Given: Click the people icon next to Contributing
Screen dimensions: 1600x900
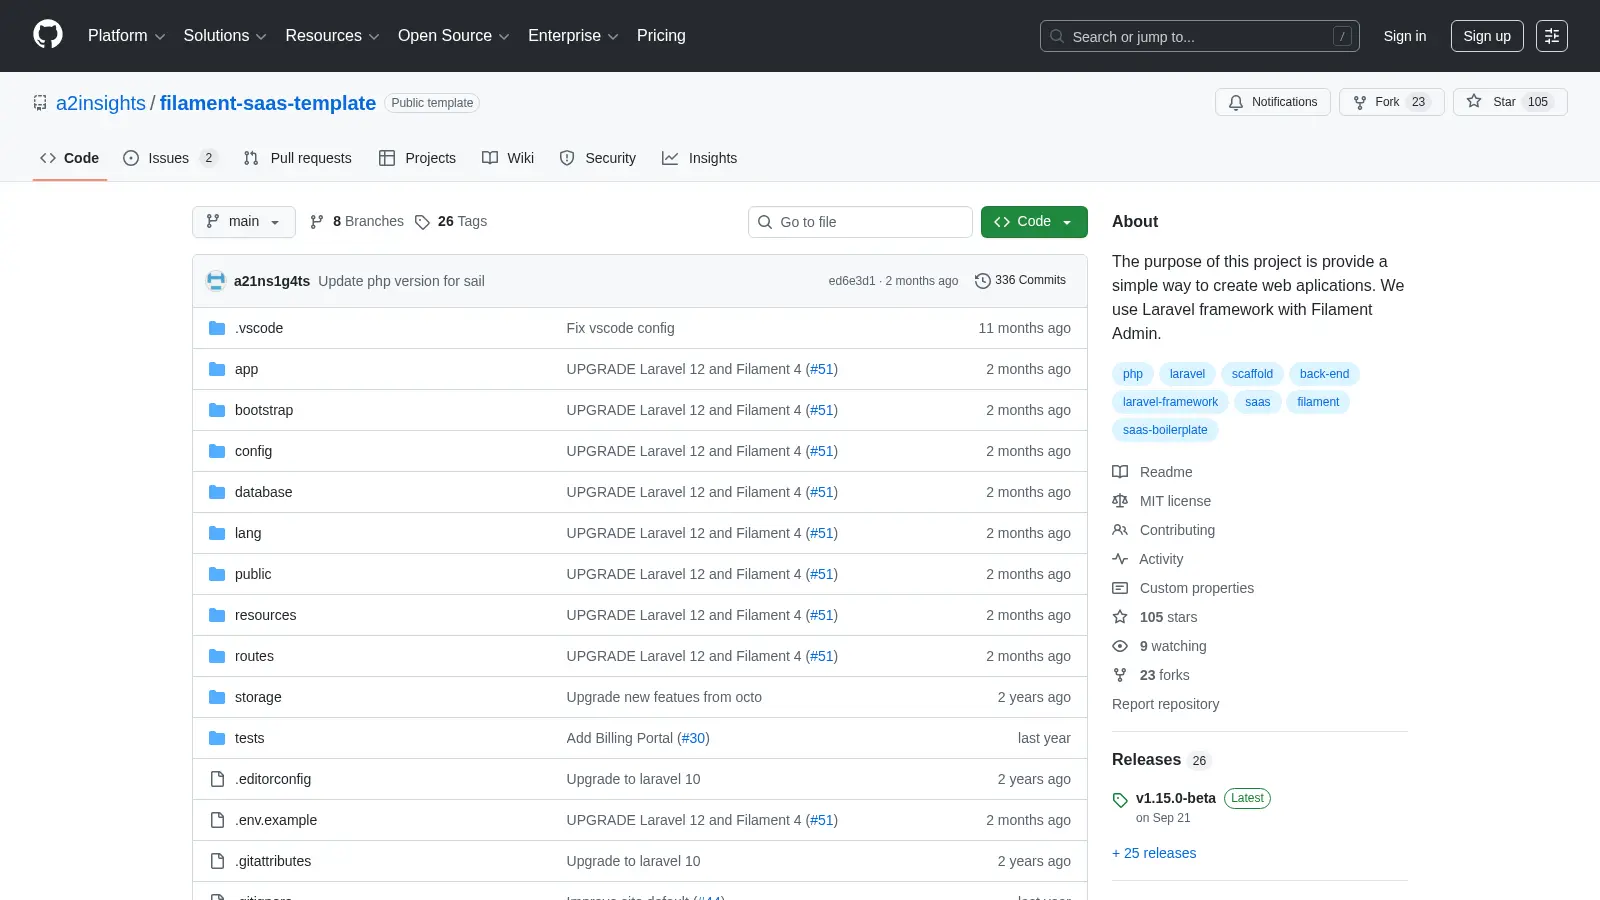Looking at the screenshot, I should click(x=1120, y=530).
